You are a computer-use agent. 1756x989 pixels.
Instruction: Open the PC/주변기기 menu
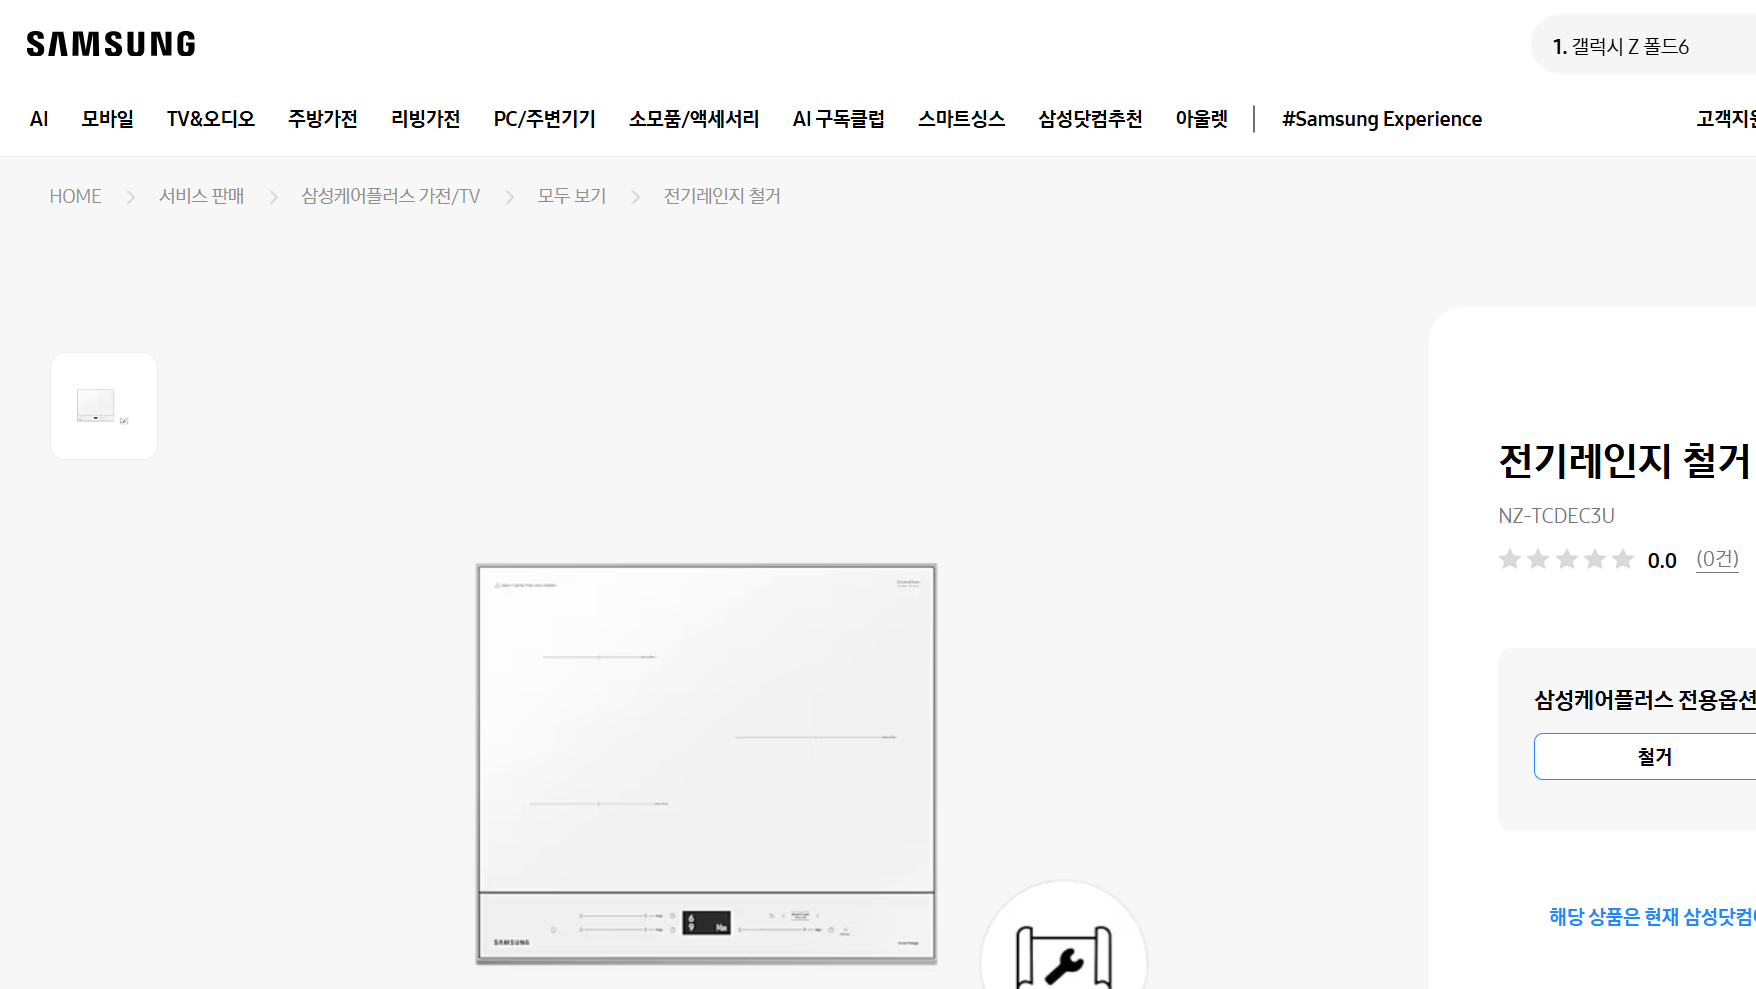click(545, 119)
